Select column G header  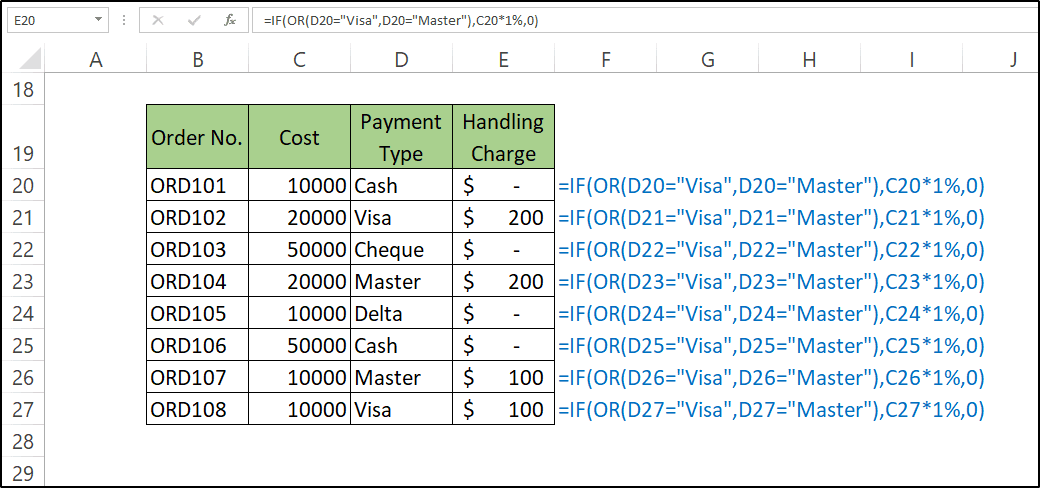pyautogui.click(x=708, y=60)
